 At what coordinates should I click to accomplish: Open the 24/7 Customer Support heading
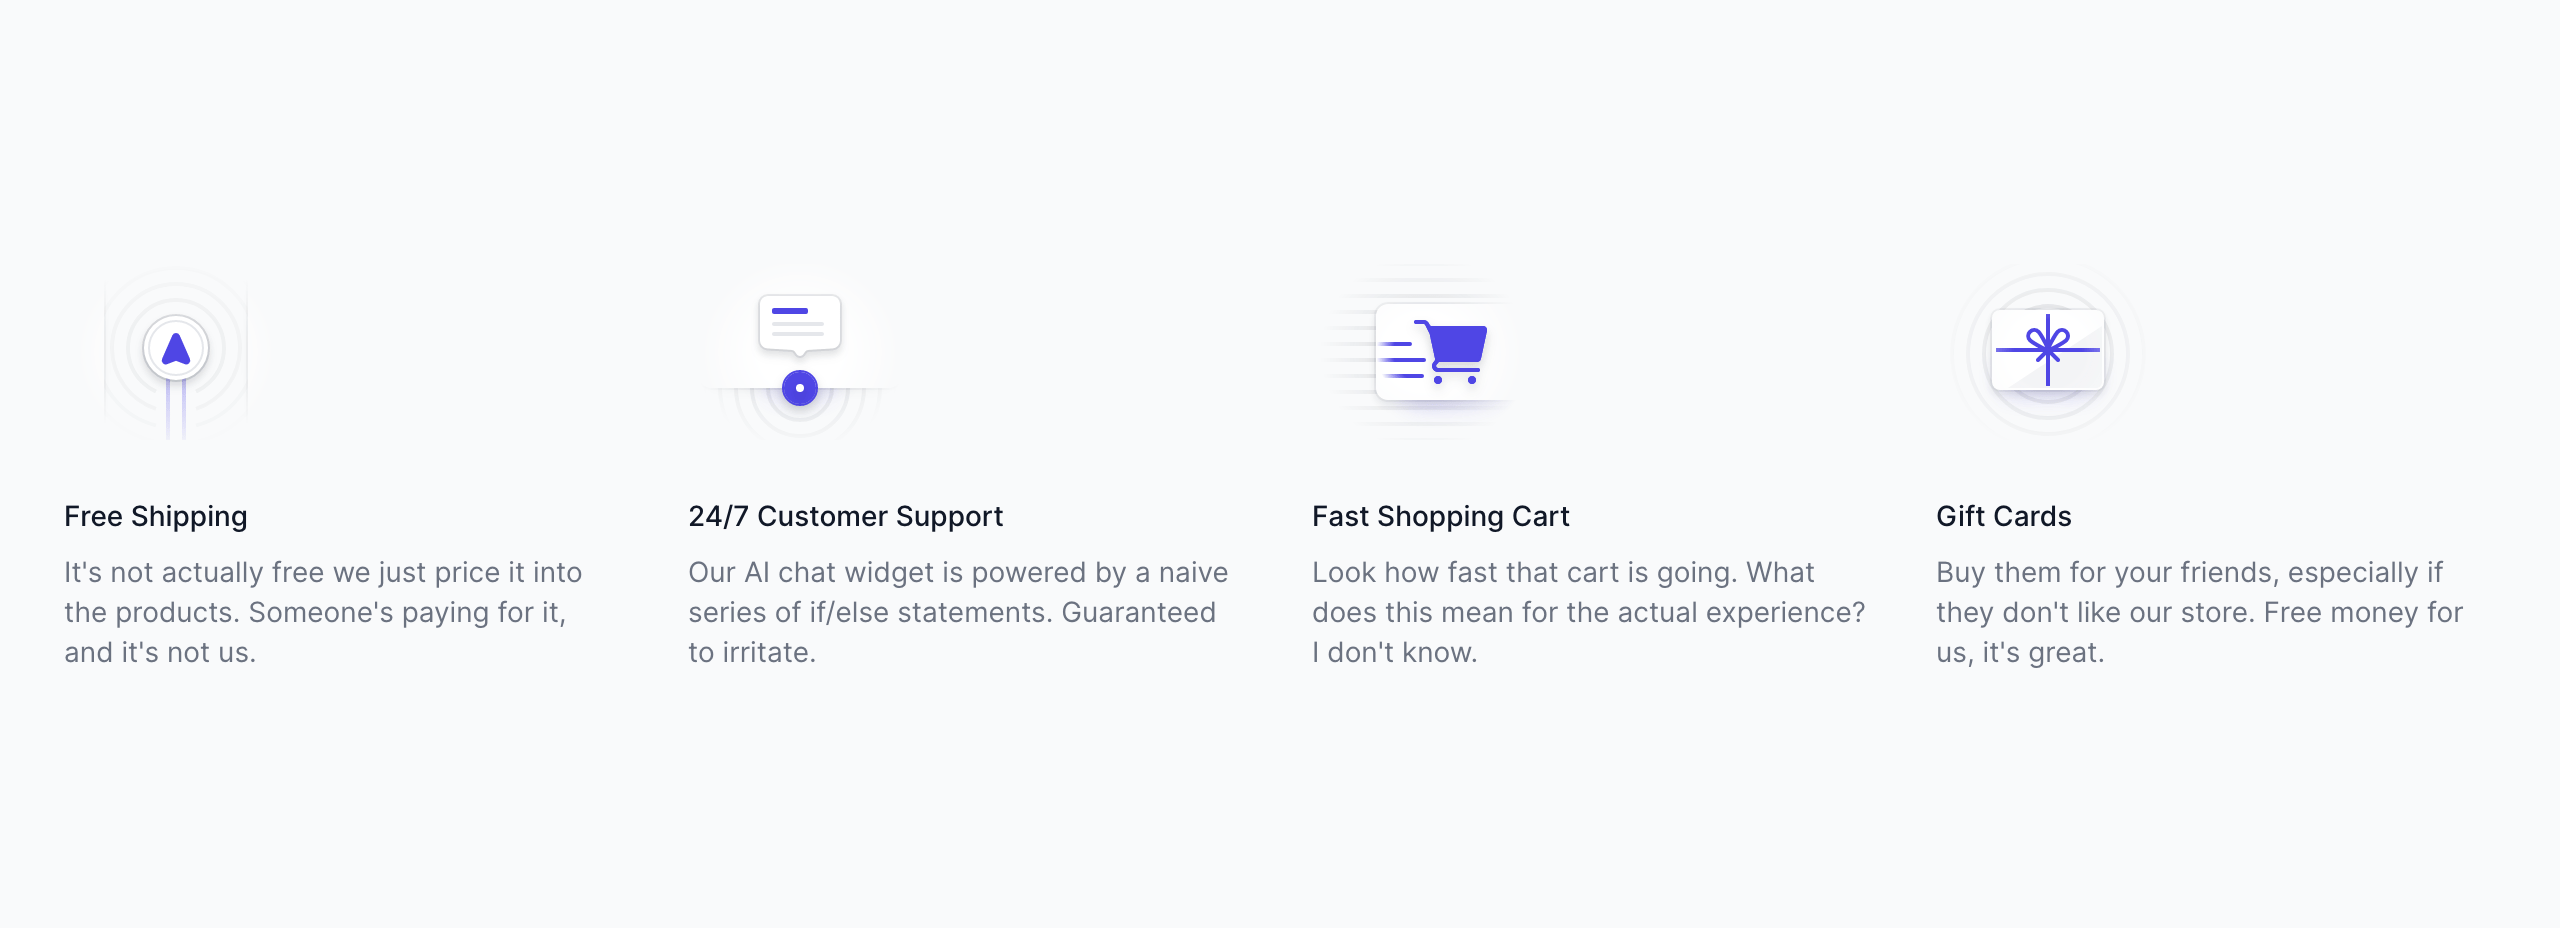(x=845, y=516)
